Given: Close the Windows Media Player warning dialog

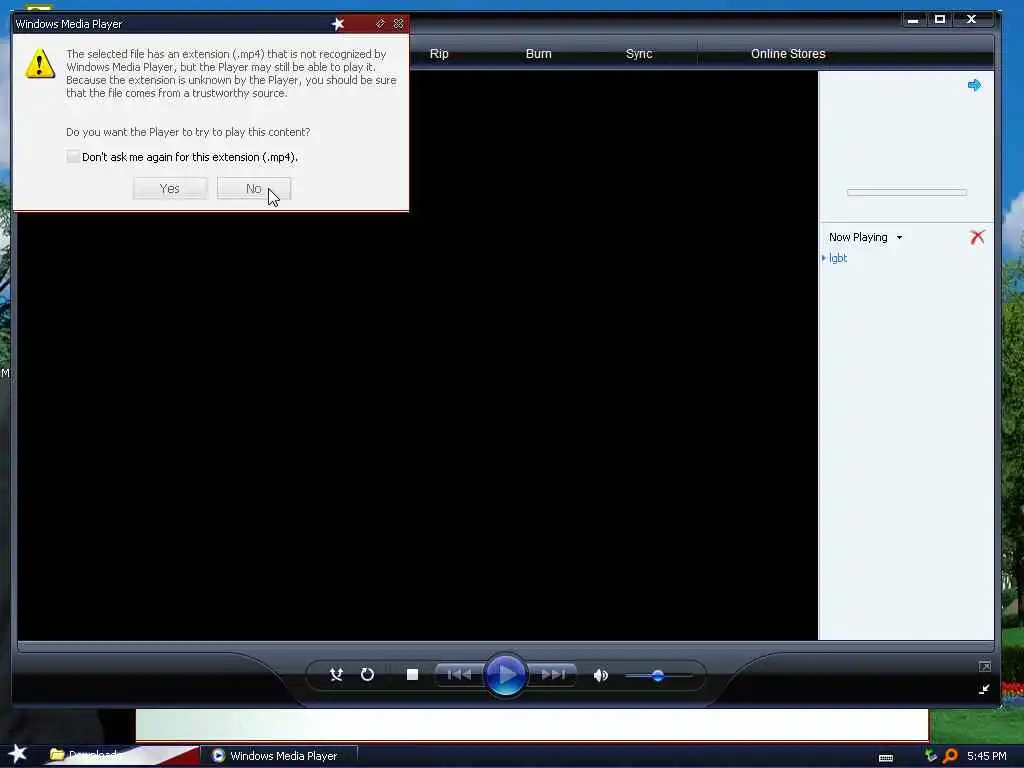Looking at the screenshot, I should click(x=398, y=24).
